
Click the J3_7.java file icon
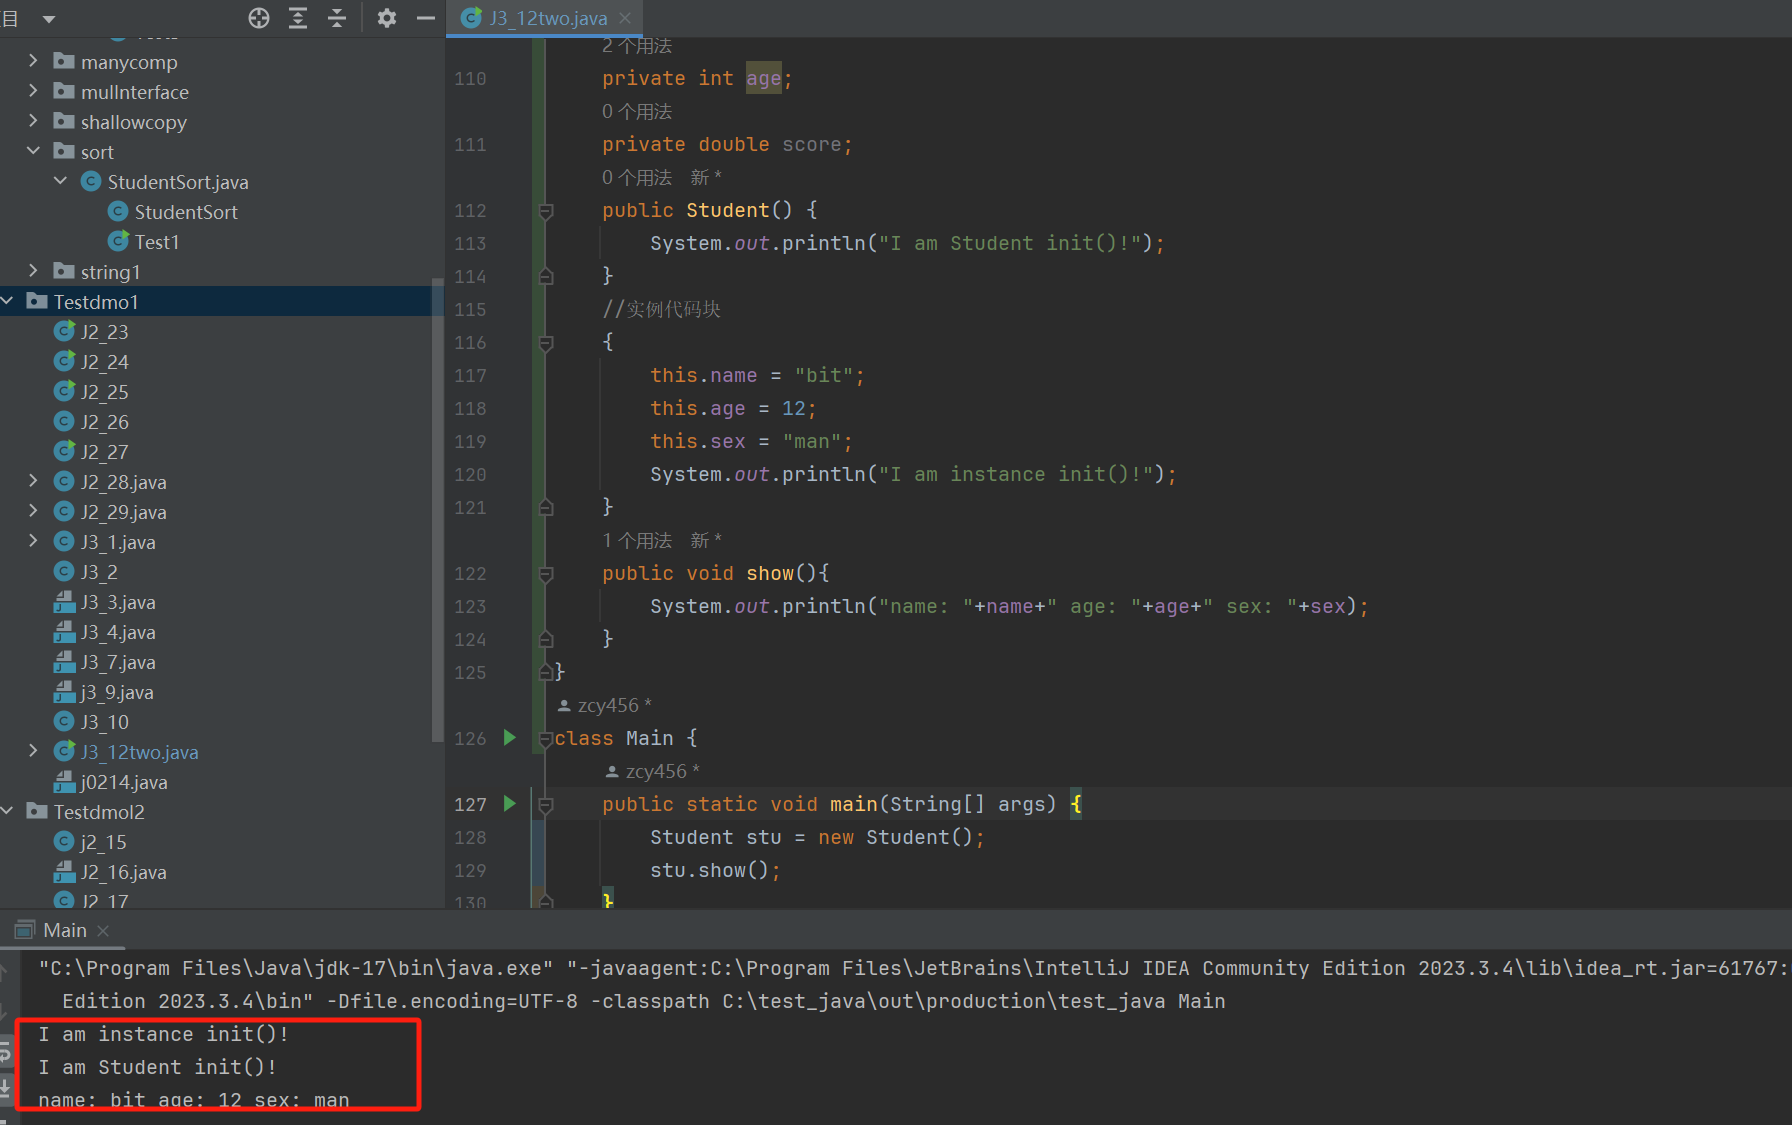[64, 661]
